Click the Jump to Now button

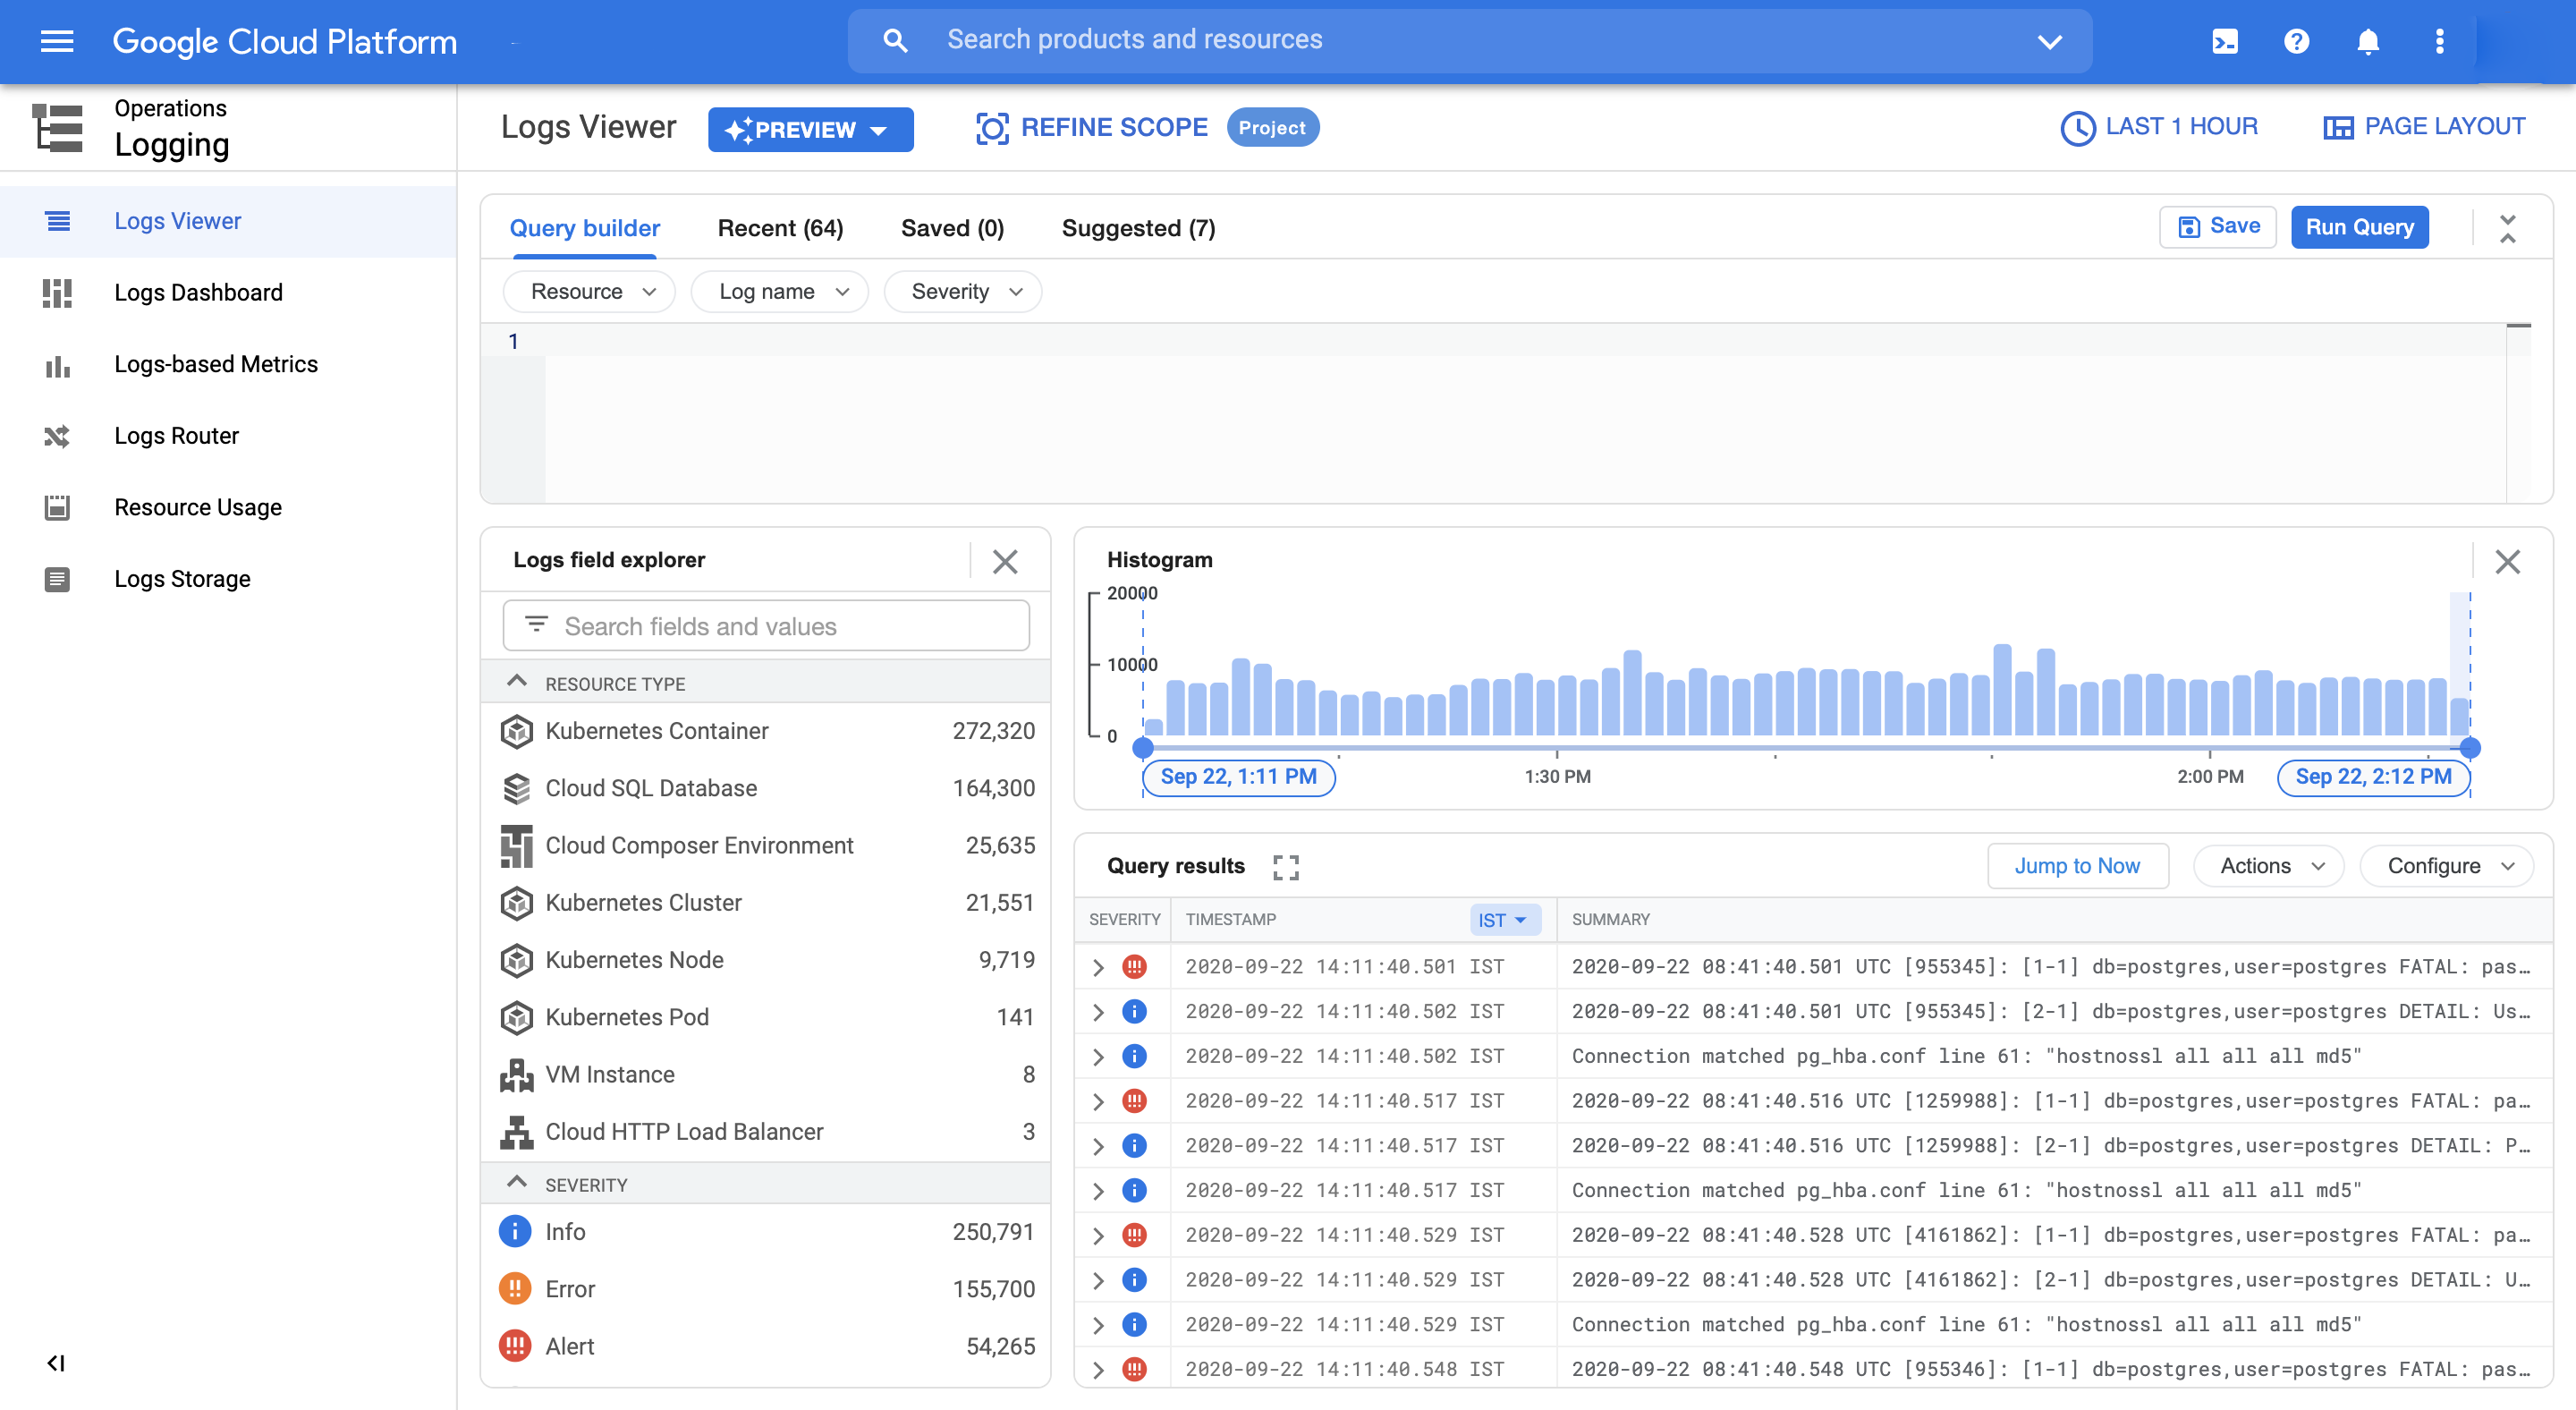[x=2076, y=866]
